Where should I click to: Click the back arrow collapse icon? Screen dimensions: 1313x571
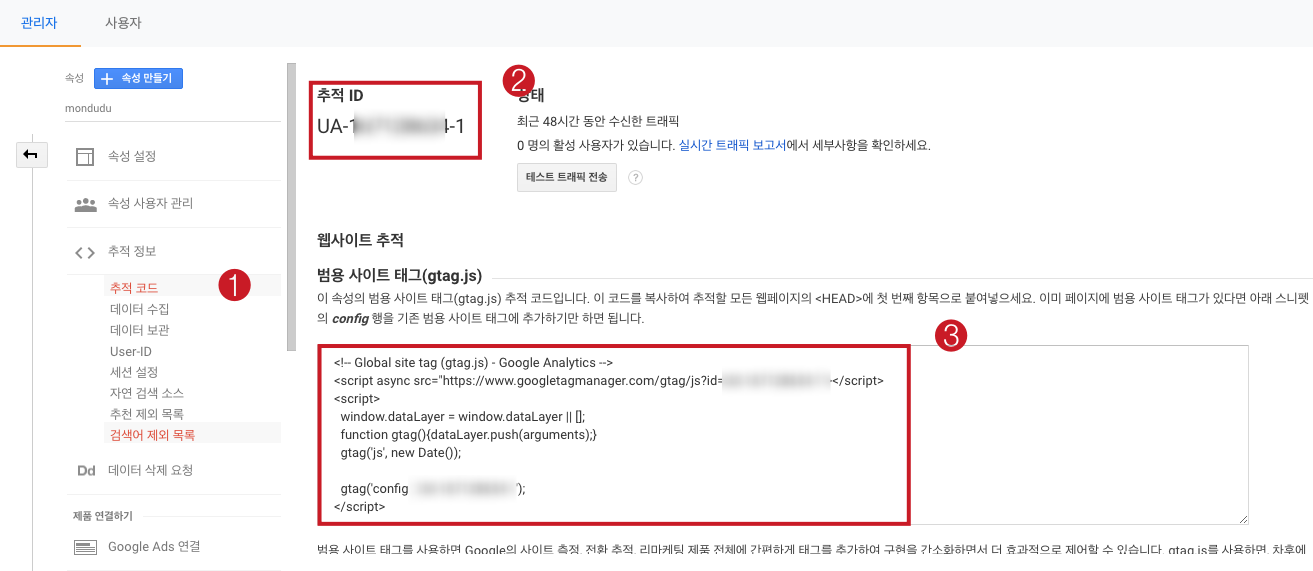click(x=30, y=154)
